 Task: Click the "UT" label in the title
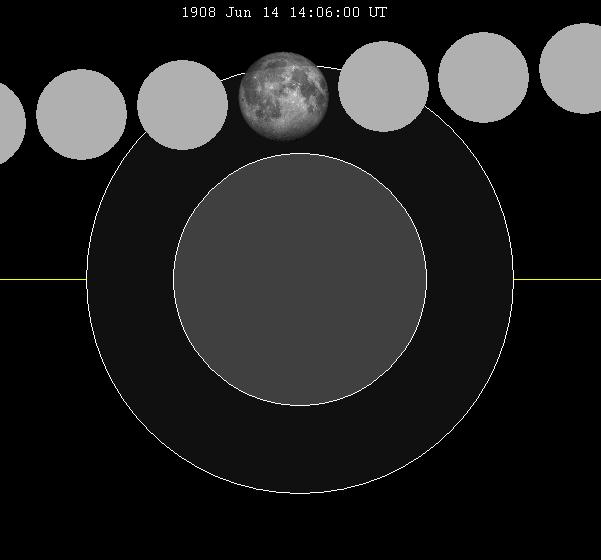pyautogui.click(x=377, y=13)
